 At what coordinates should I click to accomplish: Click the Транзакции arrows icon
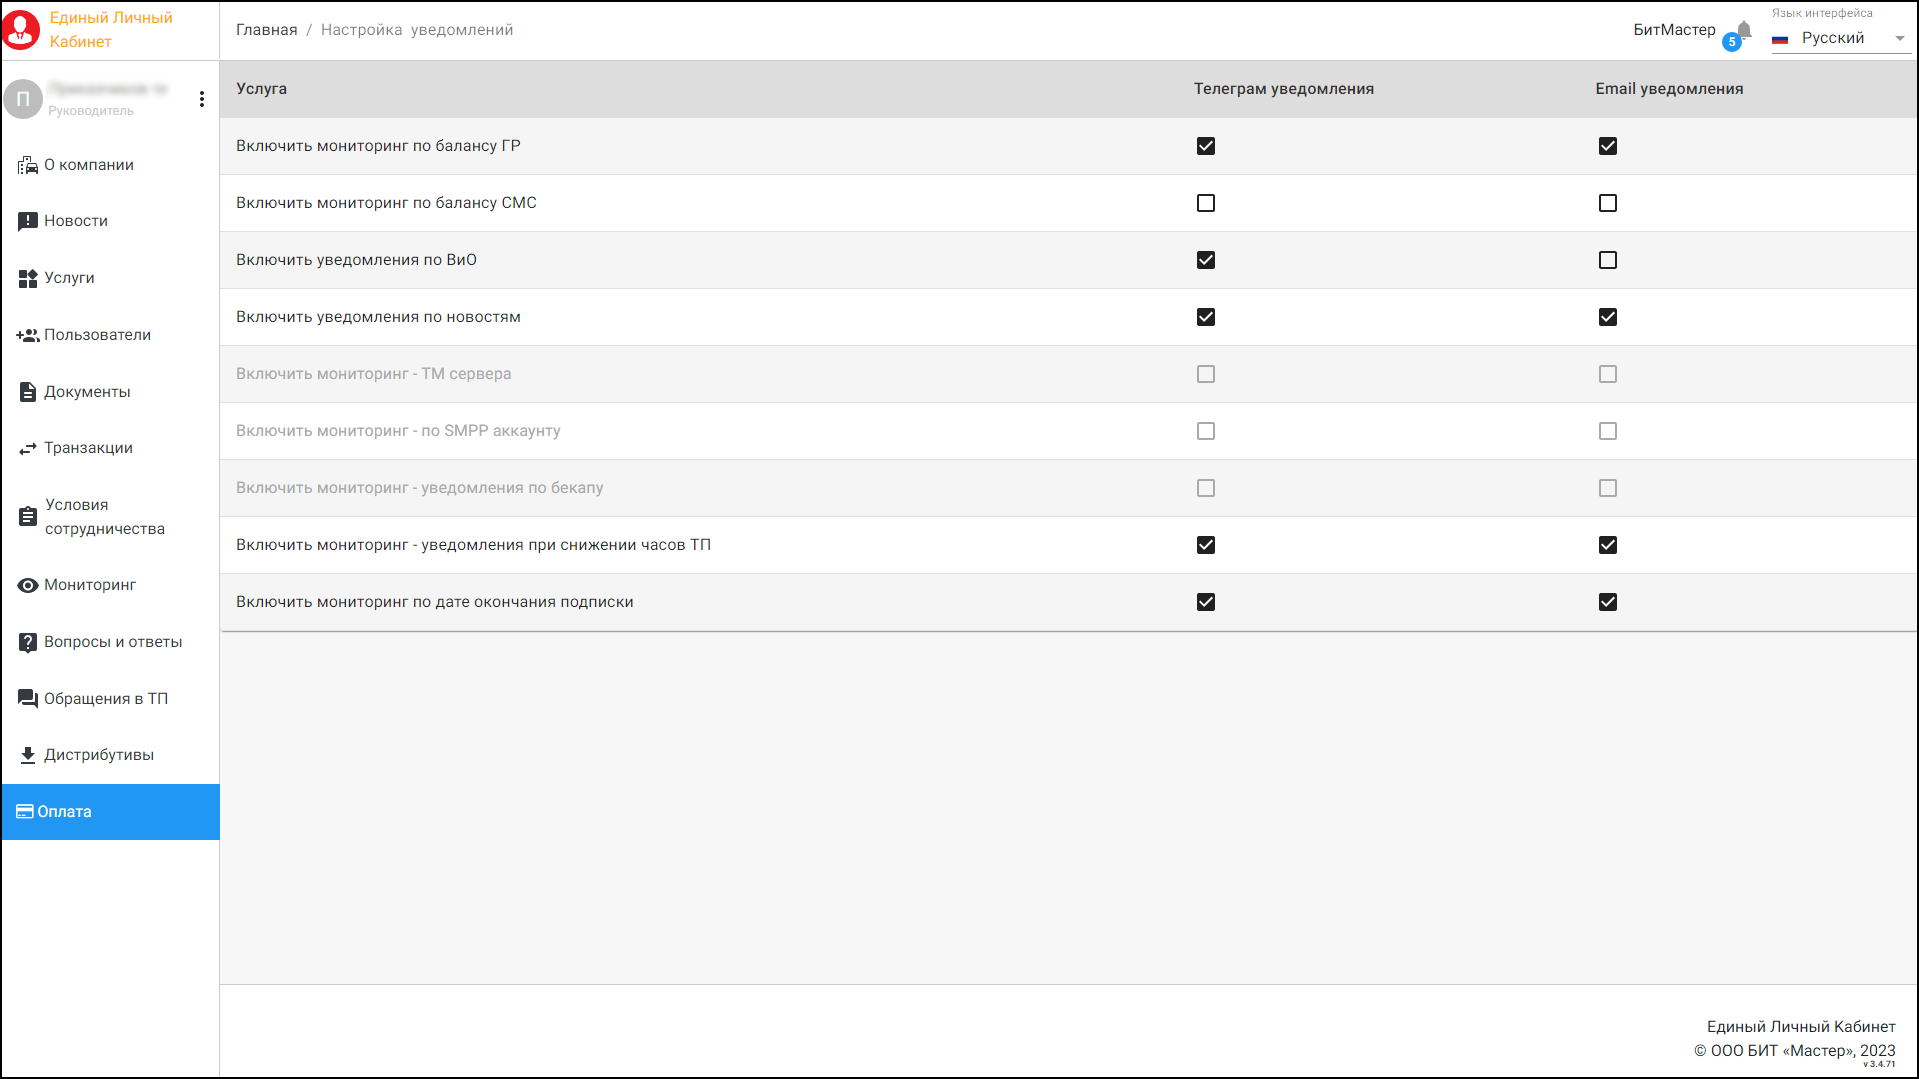(x=27, y=449)
